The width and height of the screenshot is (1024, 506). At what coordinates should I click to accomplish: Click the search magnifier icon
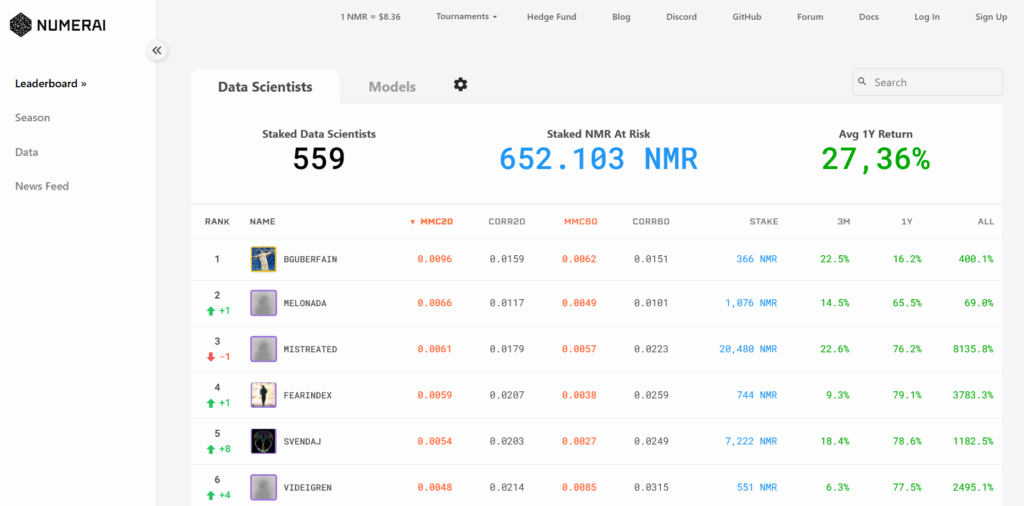[864, 82]
